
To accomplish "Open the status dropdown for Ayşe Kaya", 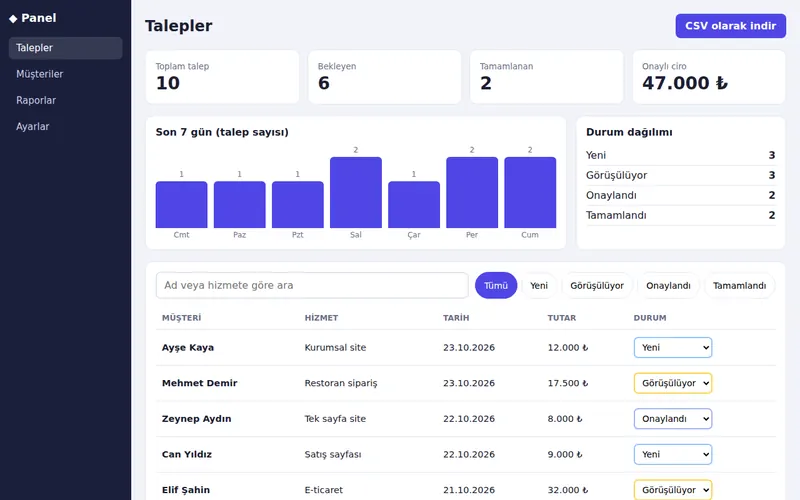I will (x=673, y=347).
